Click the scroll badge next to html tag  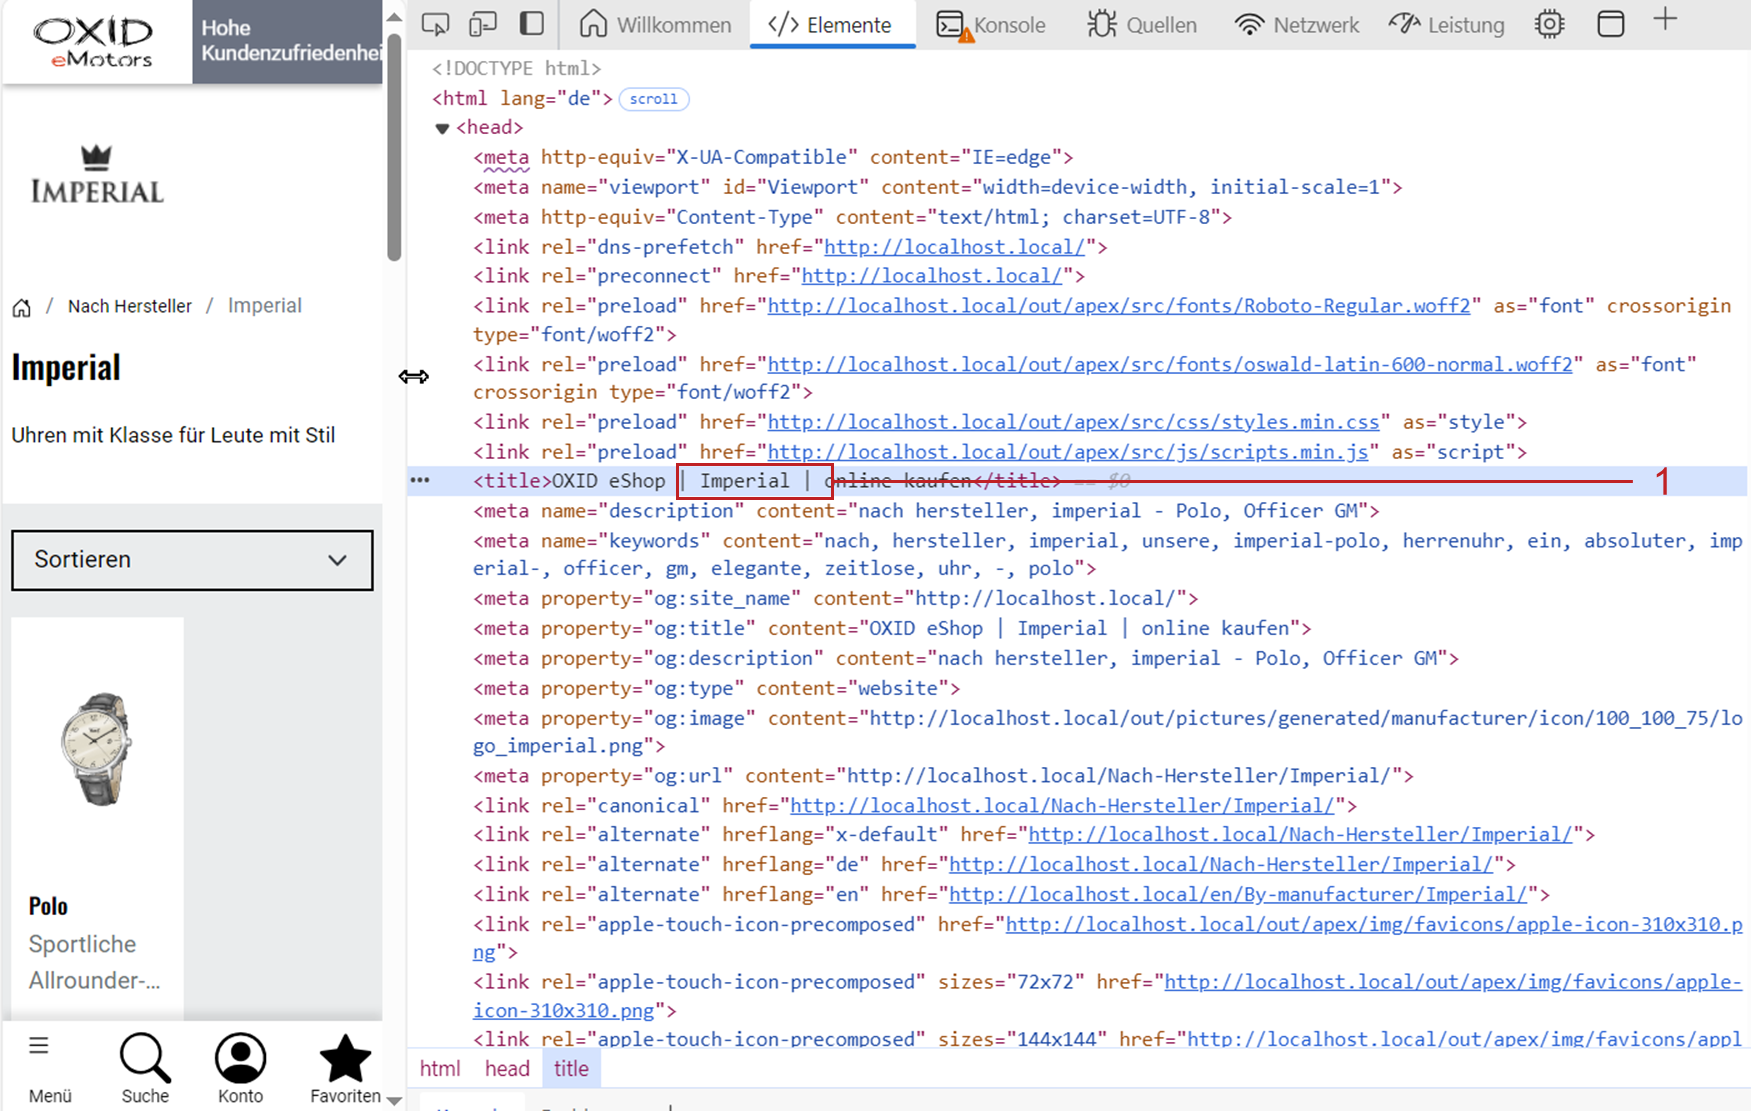tap(654, 99)
